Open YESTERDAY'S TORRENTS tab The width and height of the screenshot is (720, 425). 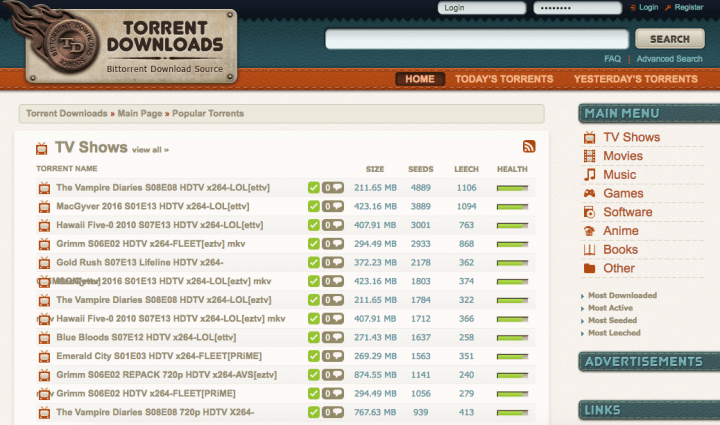636,79
